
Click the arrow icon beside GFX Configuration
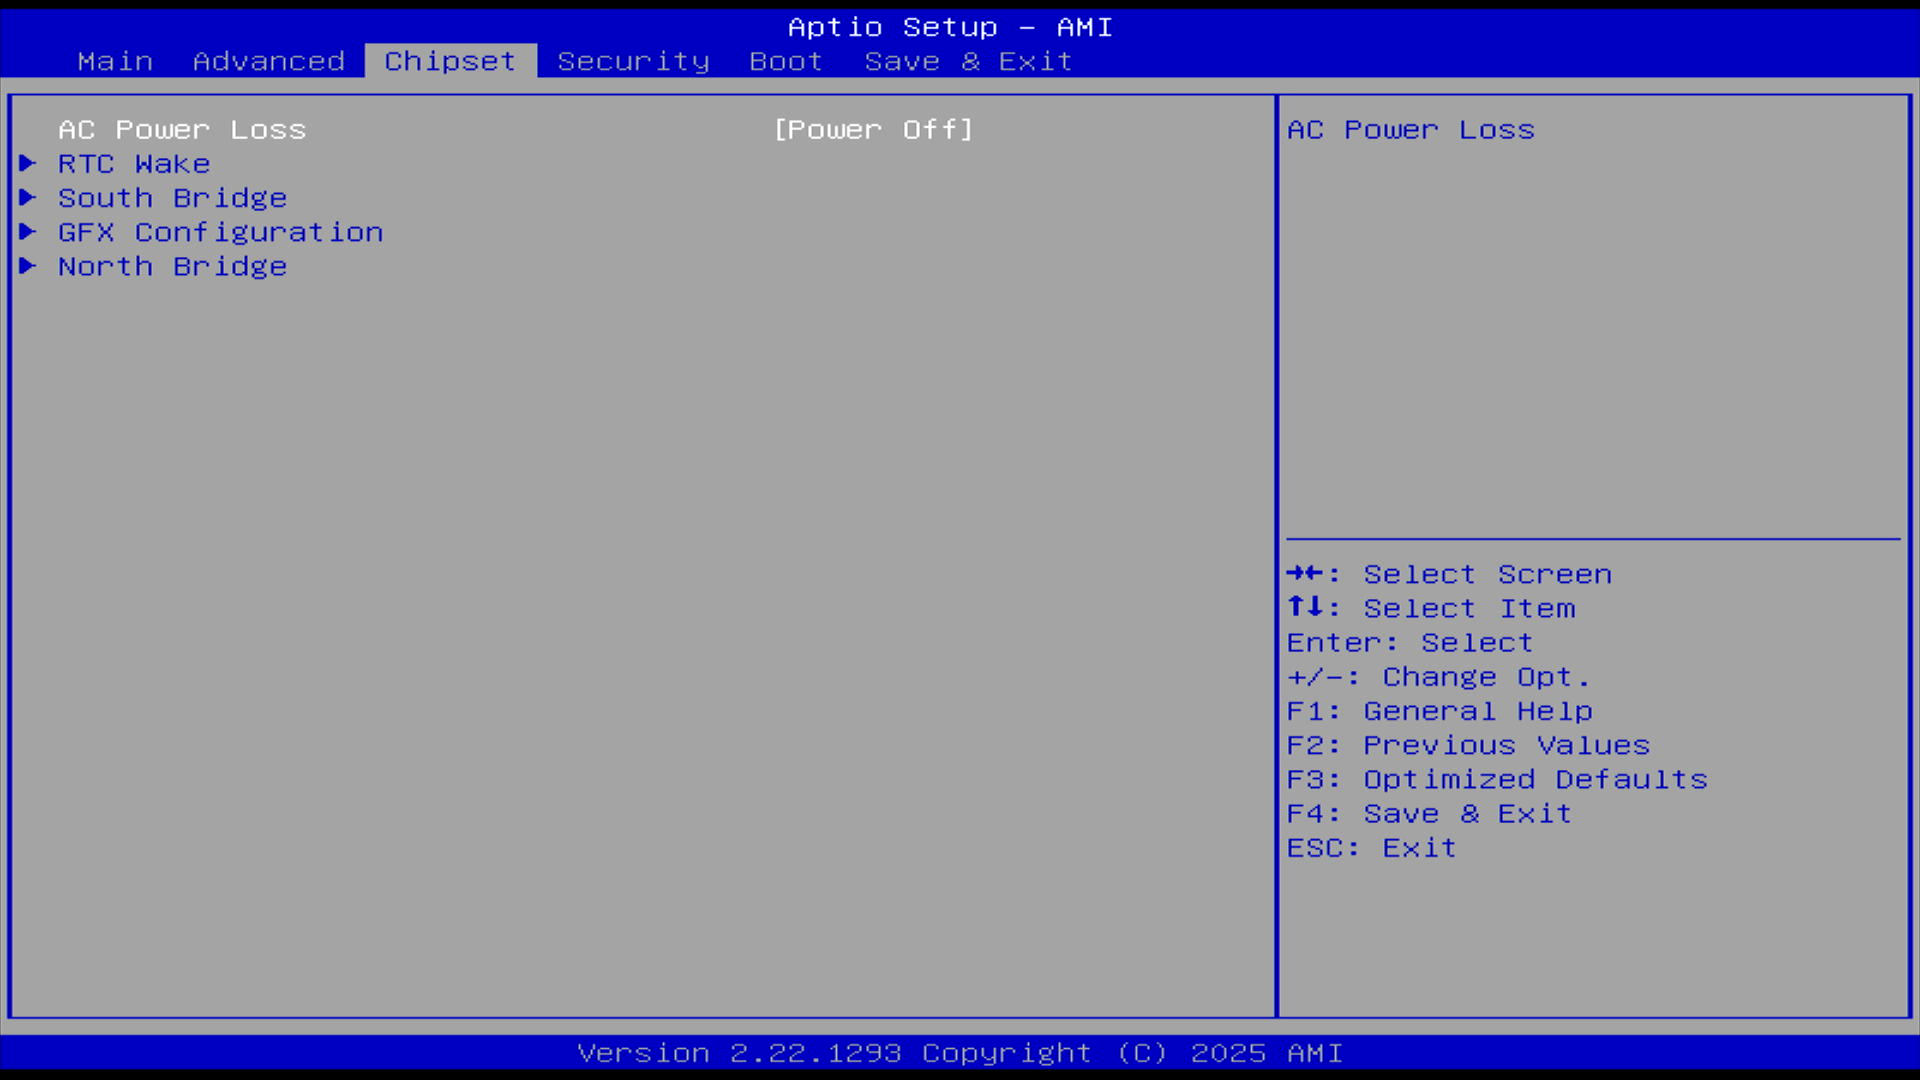point(28,231)
